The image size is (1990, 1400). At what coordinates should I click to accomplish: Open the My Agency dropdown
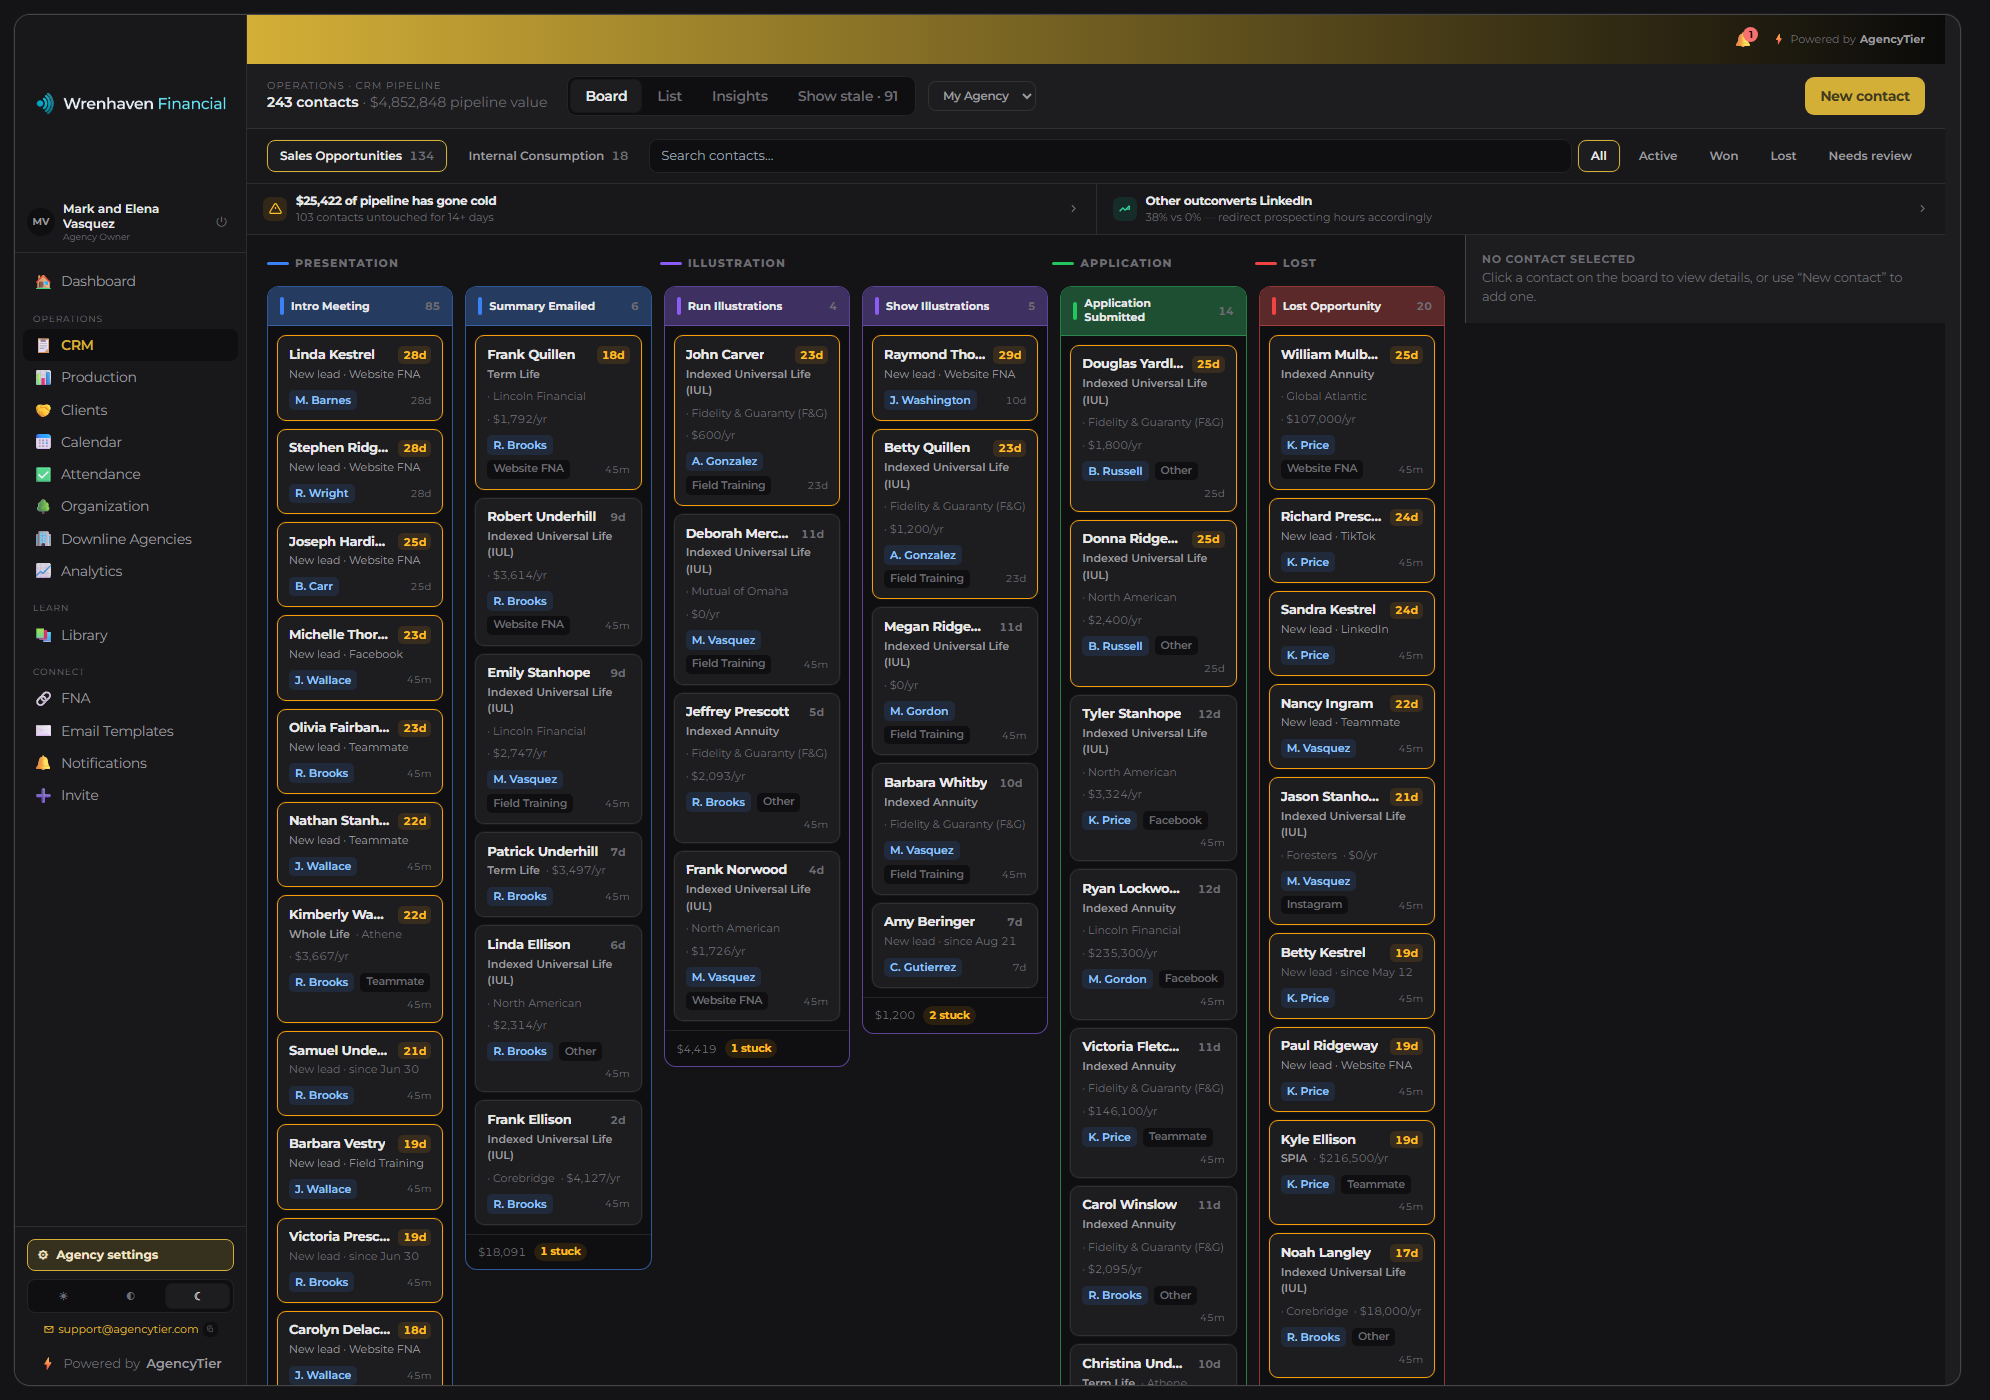click(x=981, y=96)
